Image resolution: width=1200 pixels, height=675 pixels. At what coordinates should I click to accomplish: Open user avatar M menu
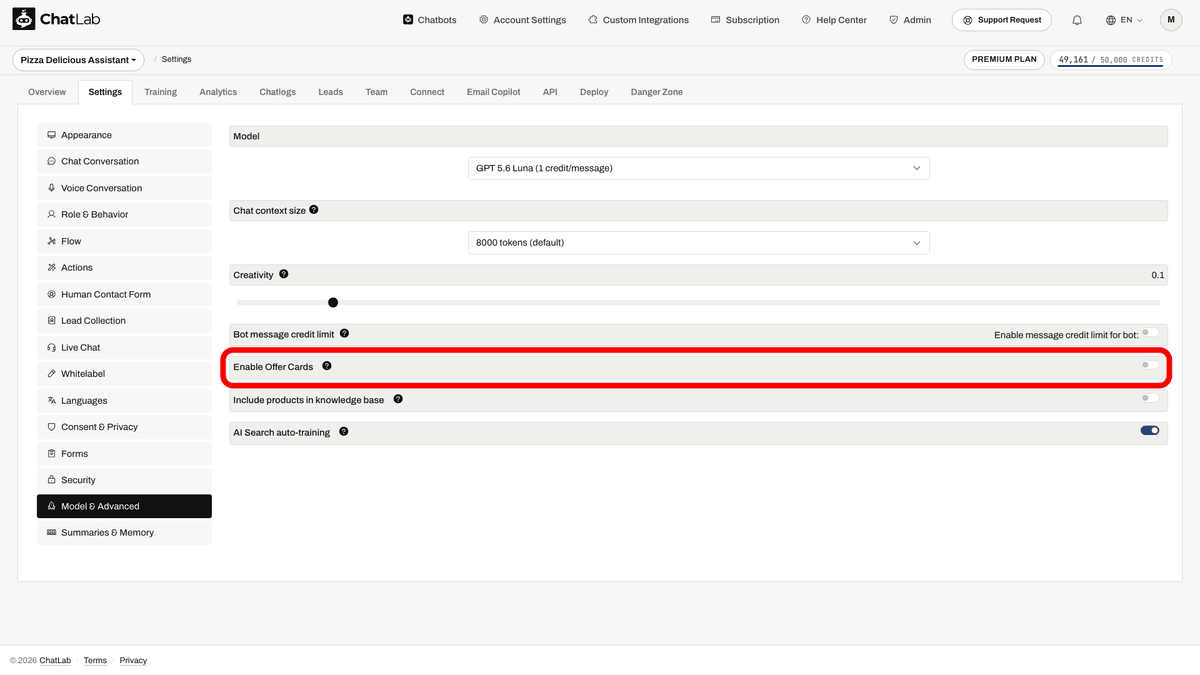tap(1171, 20)
